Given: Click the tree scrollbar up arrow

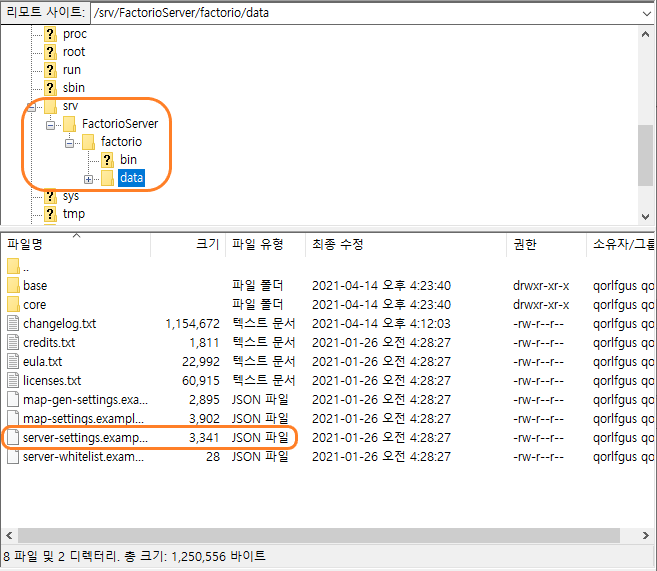Looking at the screenshot, I should point(645,34).
